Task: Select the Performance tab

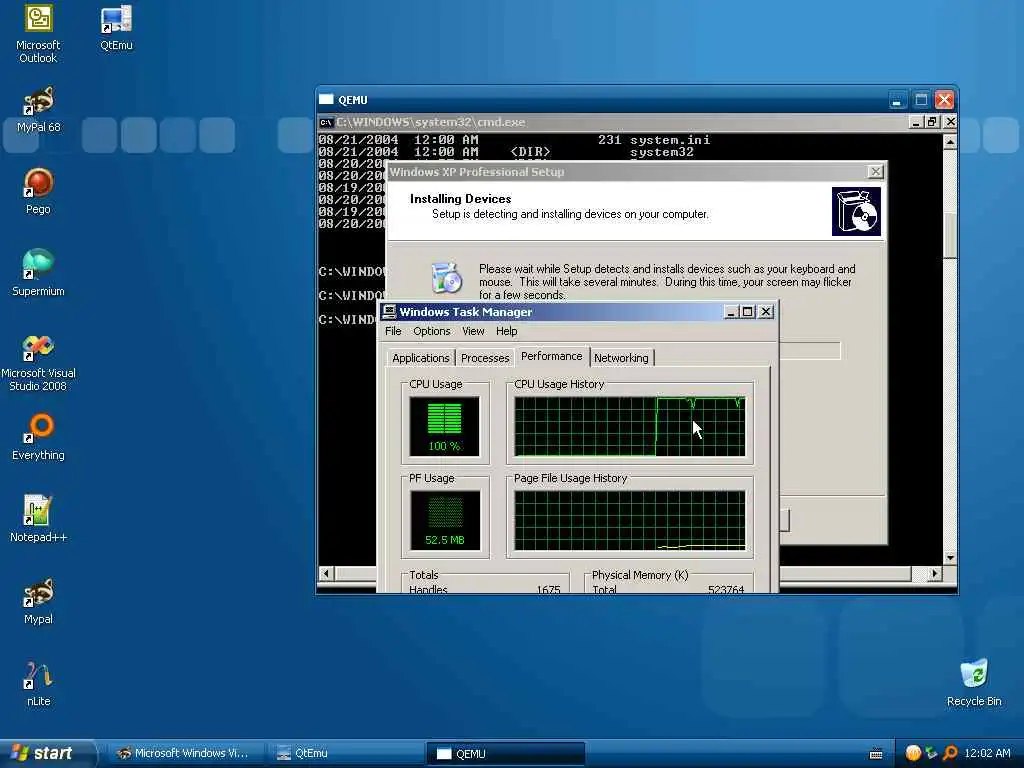Action: coord(551,357)
